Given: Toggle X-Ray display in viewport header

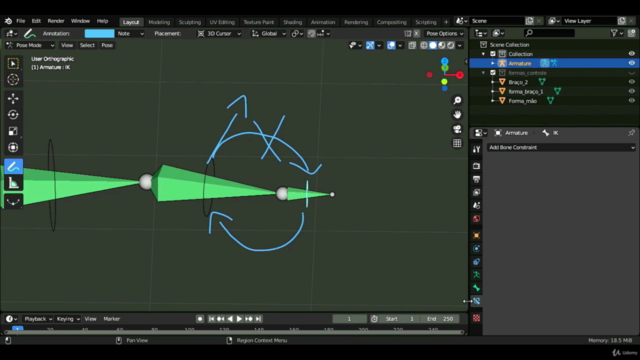Looking at the screenshot, I should (412, 45).
